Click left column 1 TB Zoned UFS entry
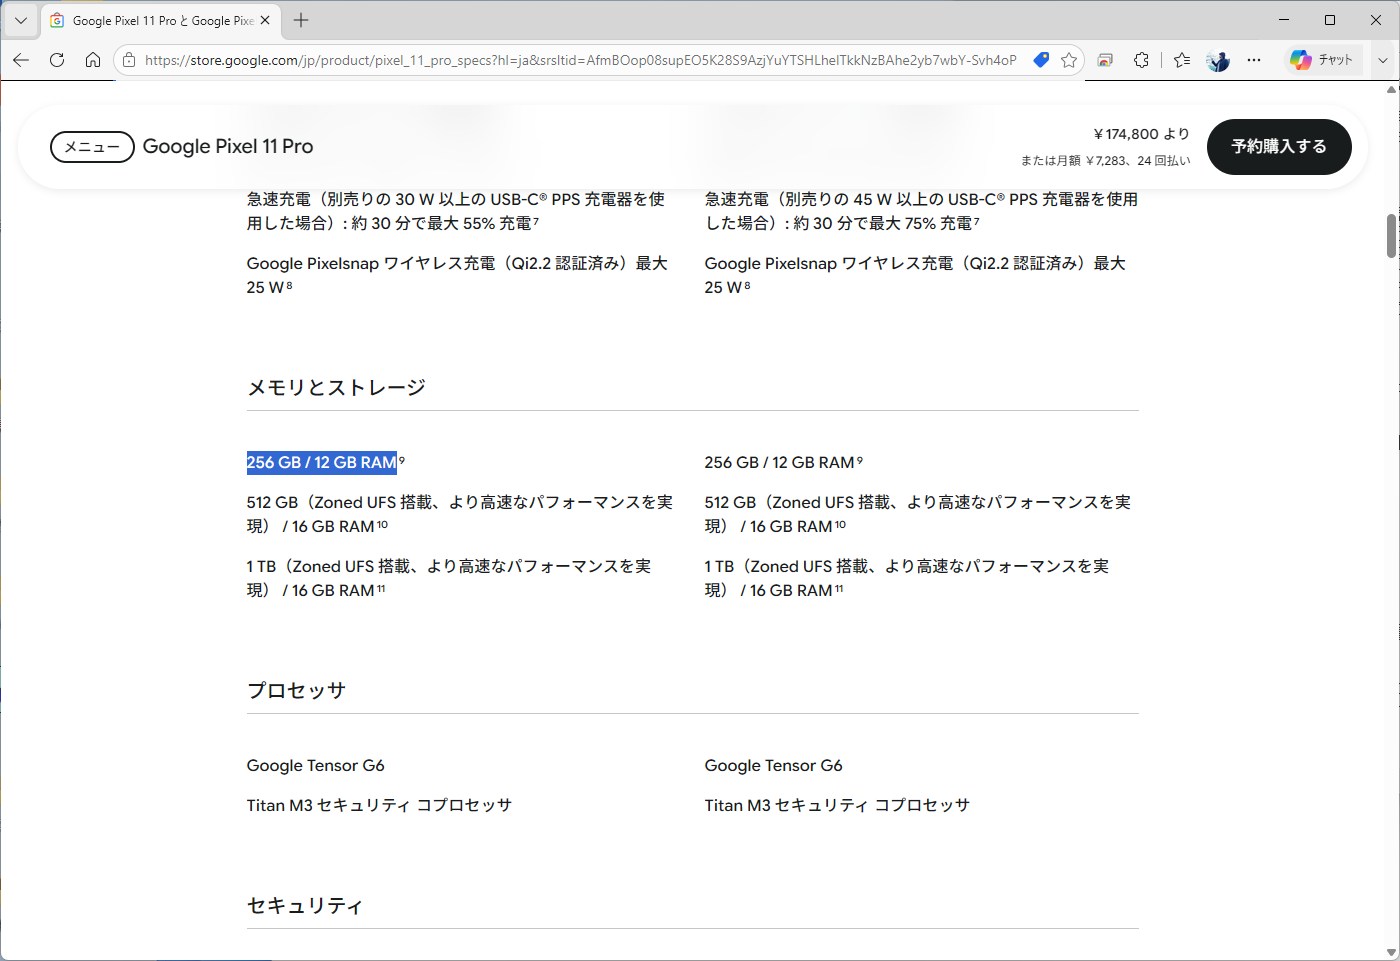Image resolution: width=1400 pixels, height=961 pixels. tap(448, 578)
